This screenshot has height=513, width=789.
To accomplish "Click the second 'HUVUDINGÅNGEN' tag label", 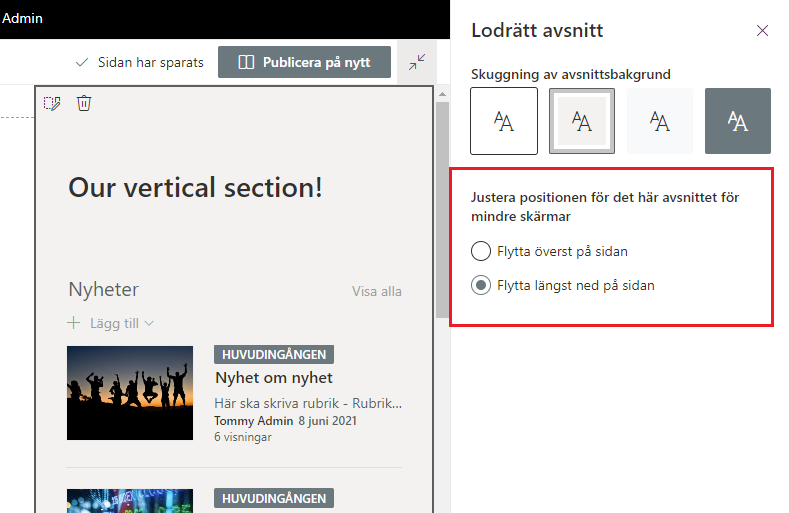I will (x=274, y=498).
